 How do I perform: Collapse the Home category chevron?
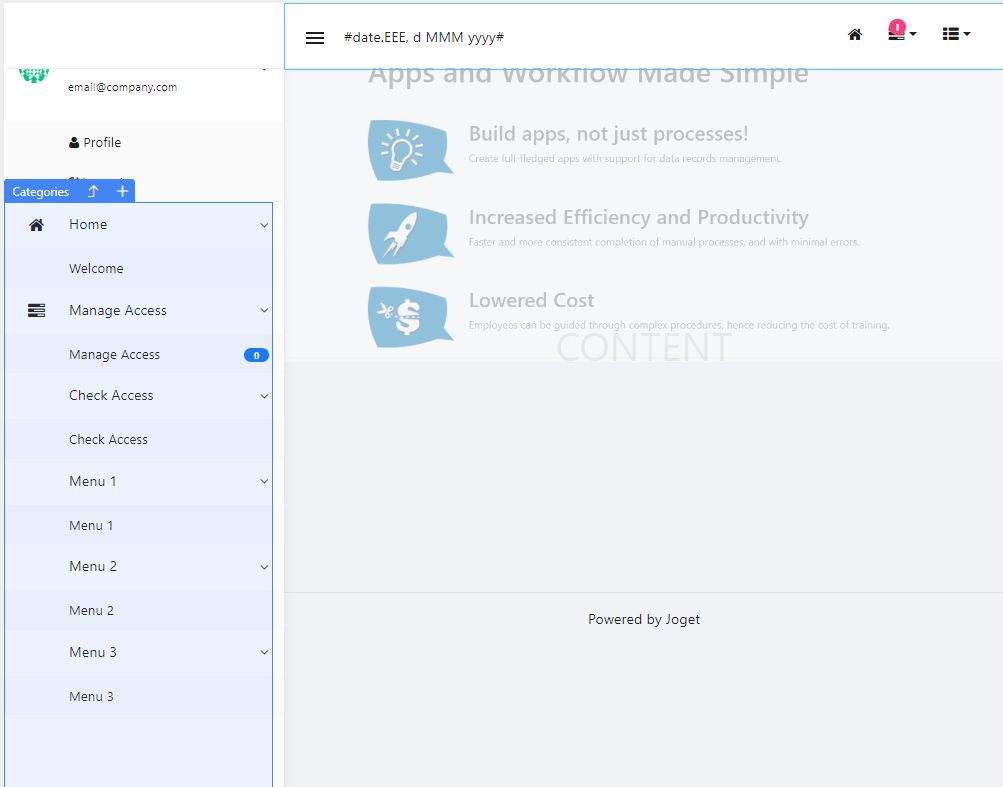click(x=264, y=225)
